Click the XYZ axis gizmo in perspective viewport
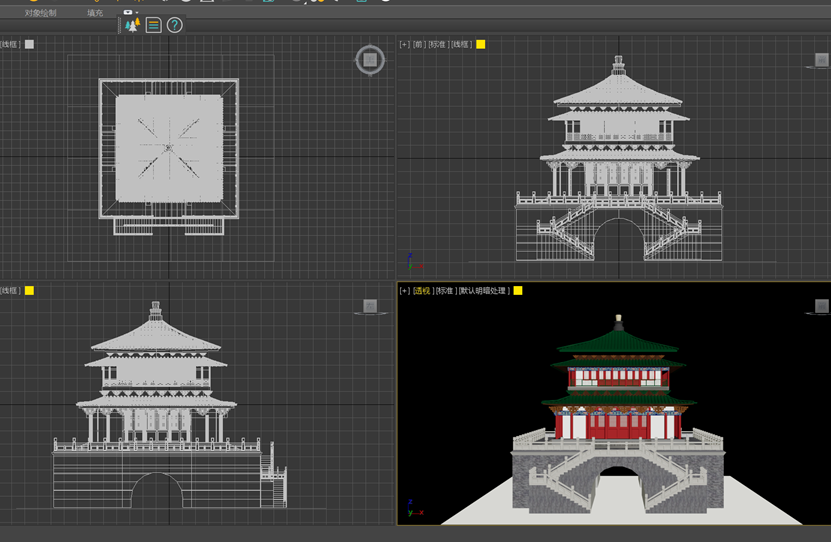This screenshot has height=542, width=831. coord(414,508)
